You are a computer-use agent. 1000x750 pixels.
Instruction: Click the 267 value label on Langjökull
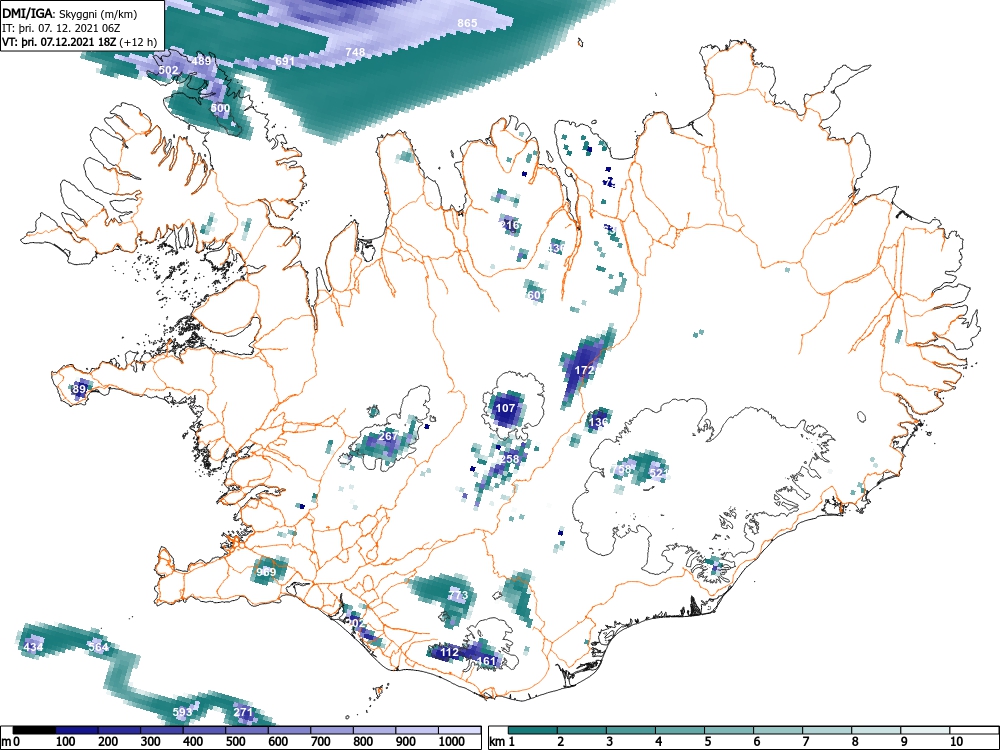(388, 436)
